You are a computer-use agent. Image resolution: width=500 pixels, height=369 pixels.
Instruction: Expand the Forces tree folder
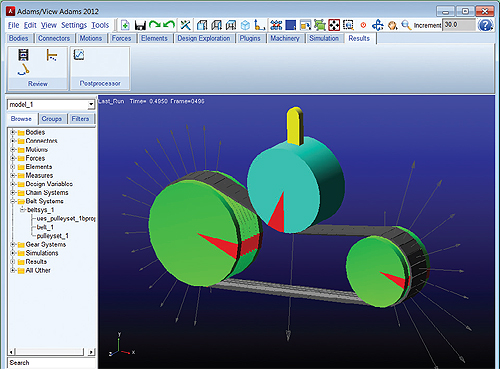tap(12, 158)
